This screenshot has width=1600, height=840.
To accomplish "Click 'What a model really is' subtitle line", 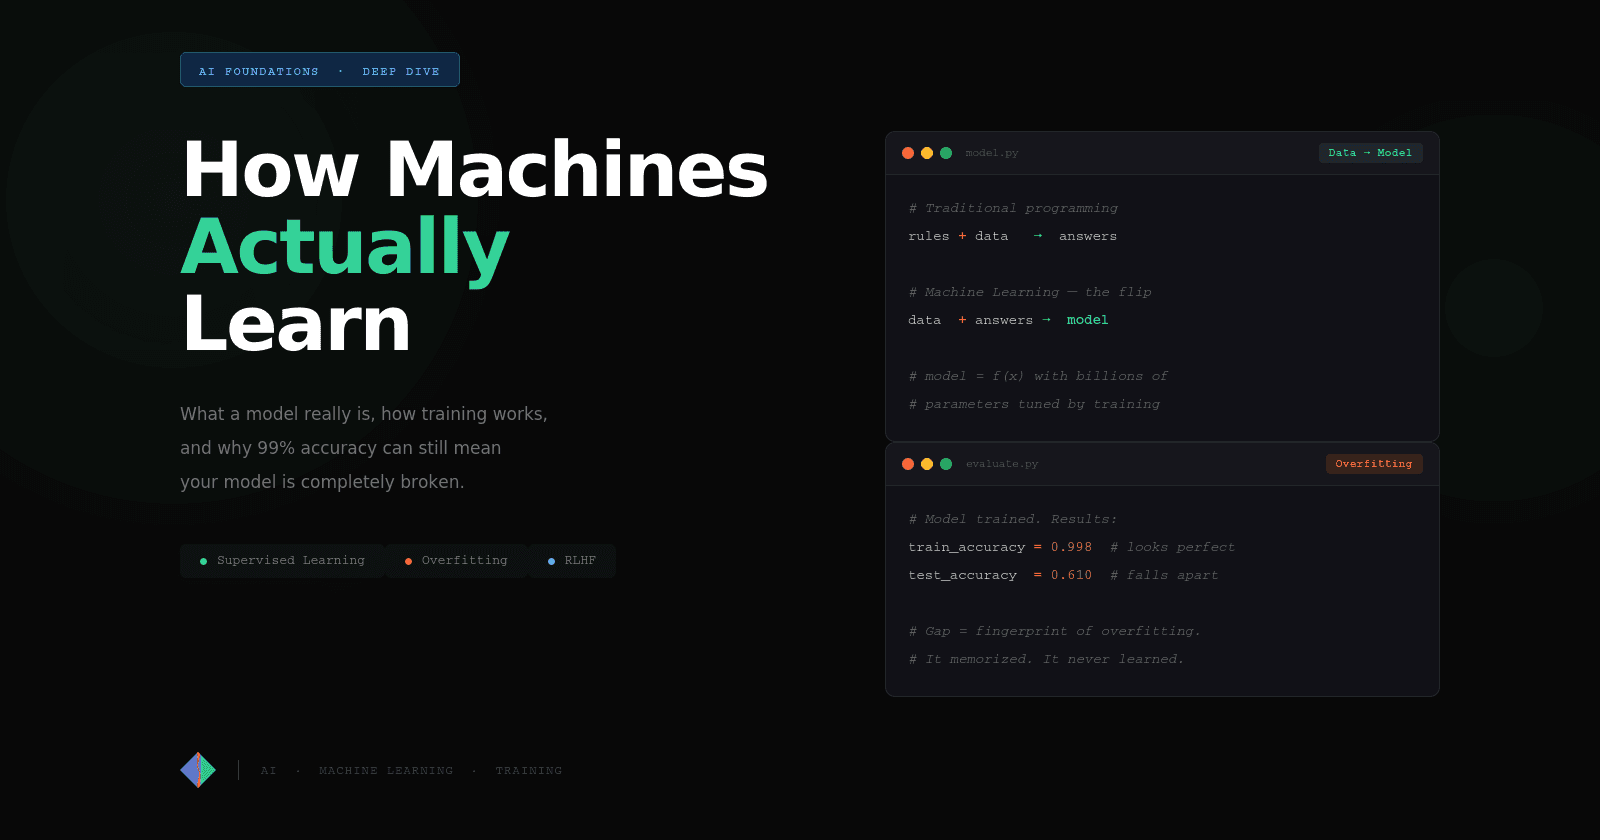I will coord(364,414).
